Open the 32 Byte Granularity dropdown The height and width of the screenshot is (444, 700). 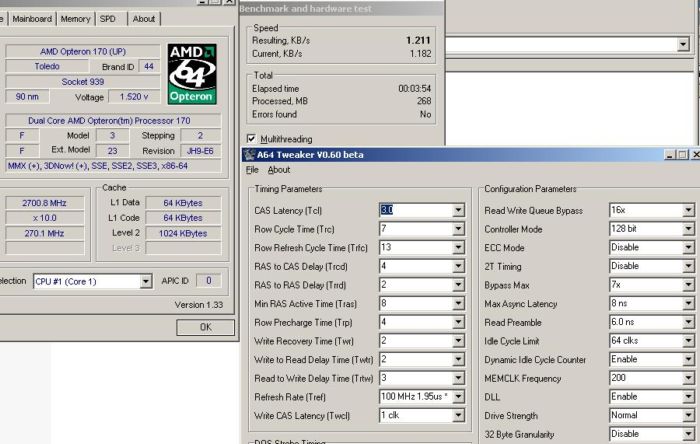point(688,434)
